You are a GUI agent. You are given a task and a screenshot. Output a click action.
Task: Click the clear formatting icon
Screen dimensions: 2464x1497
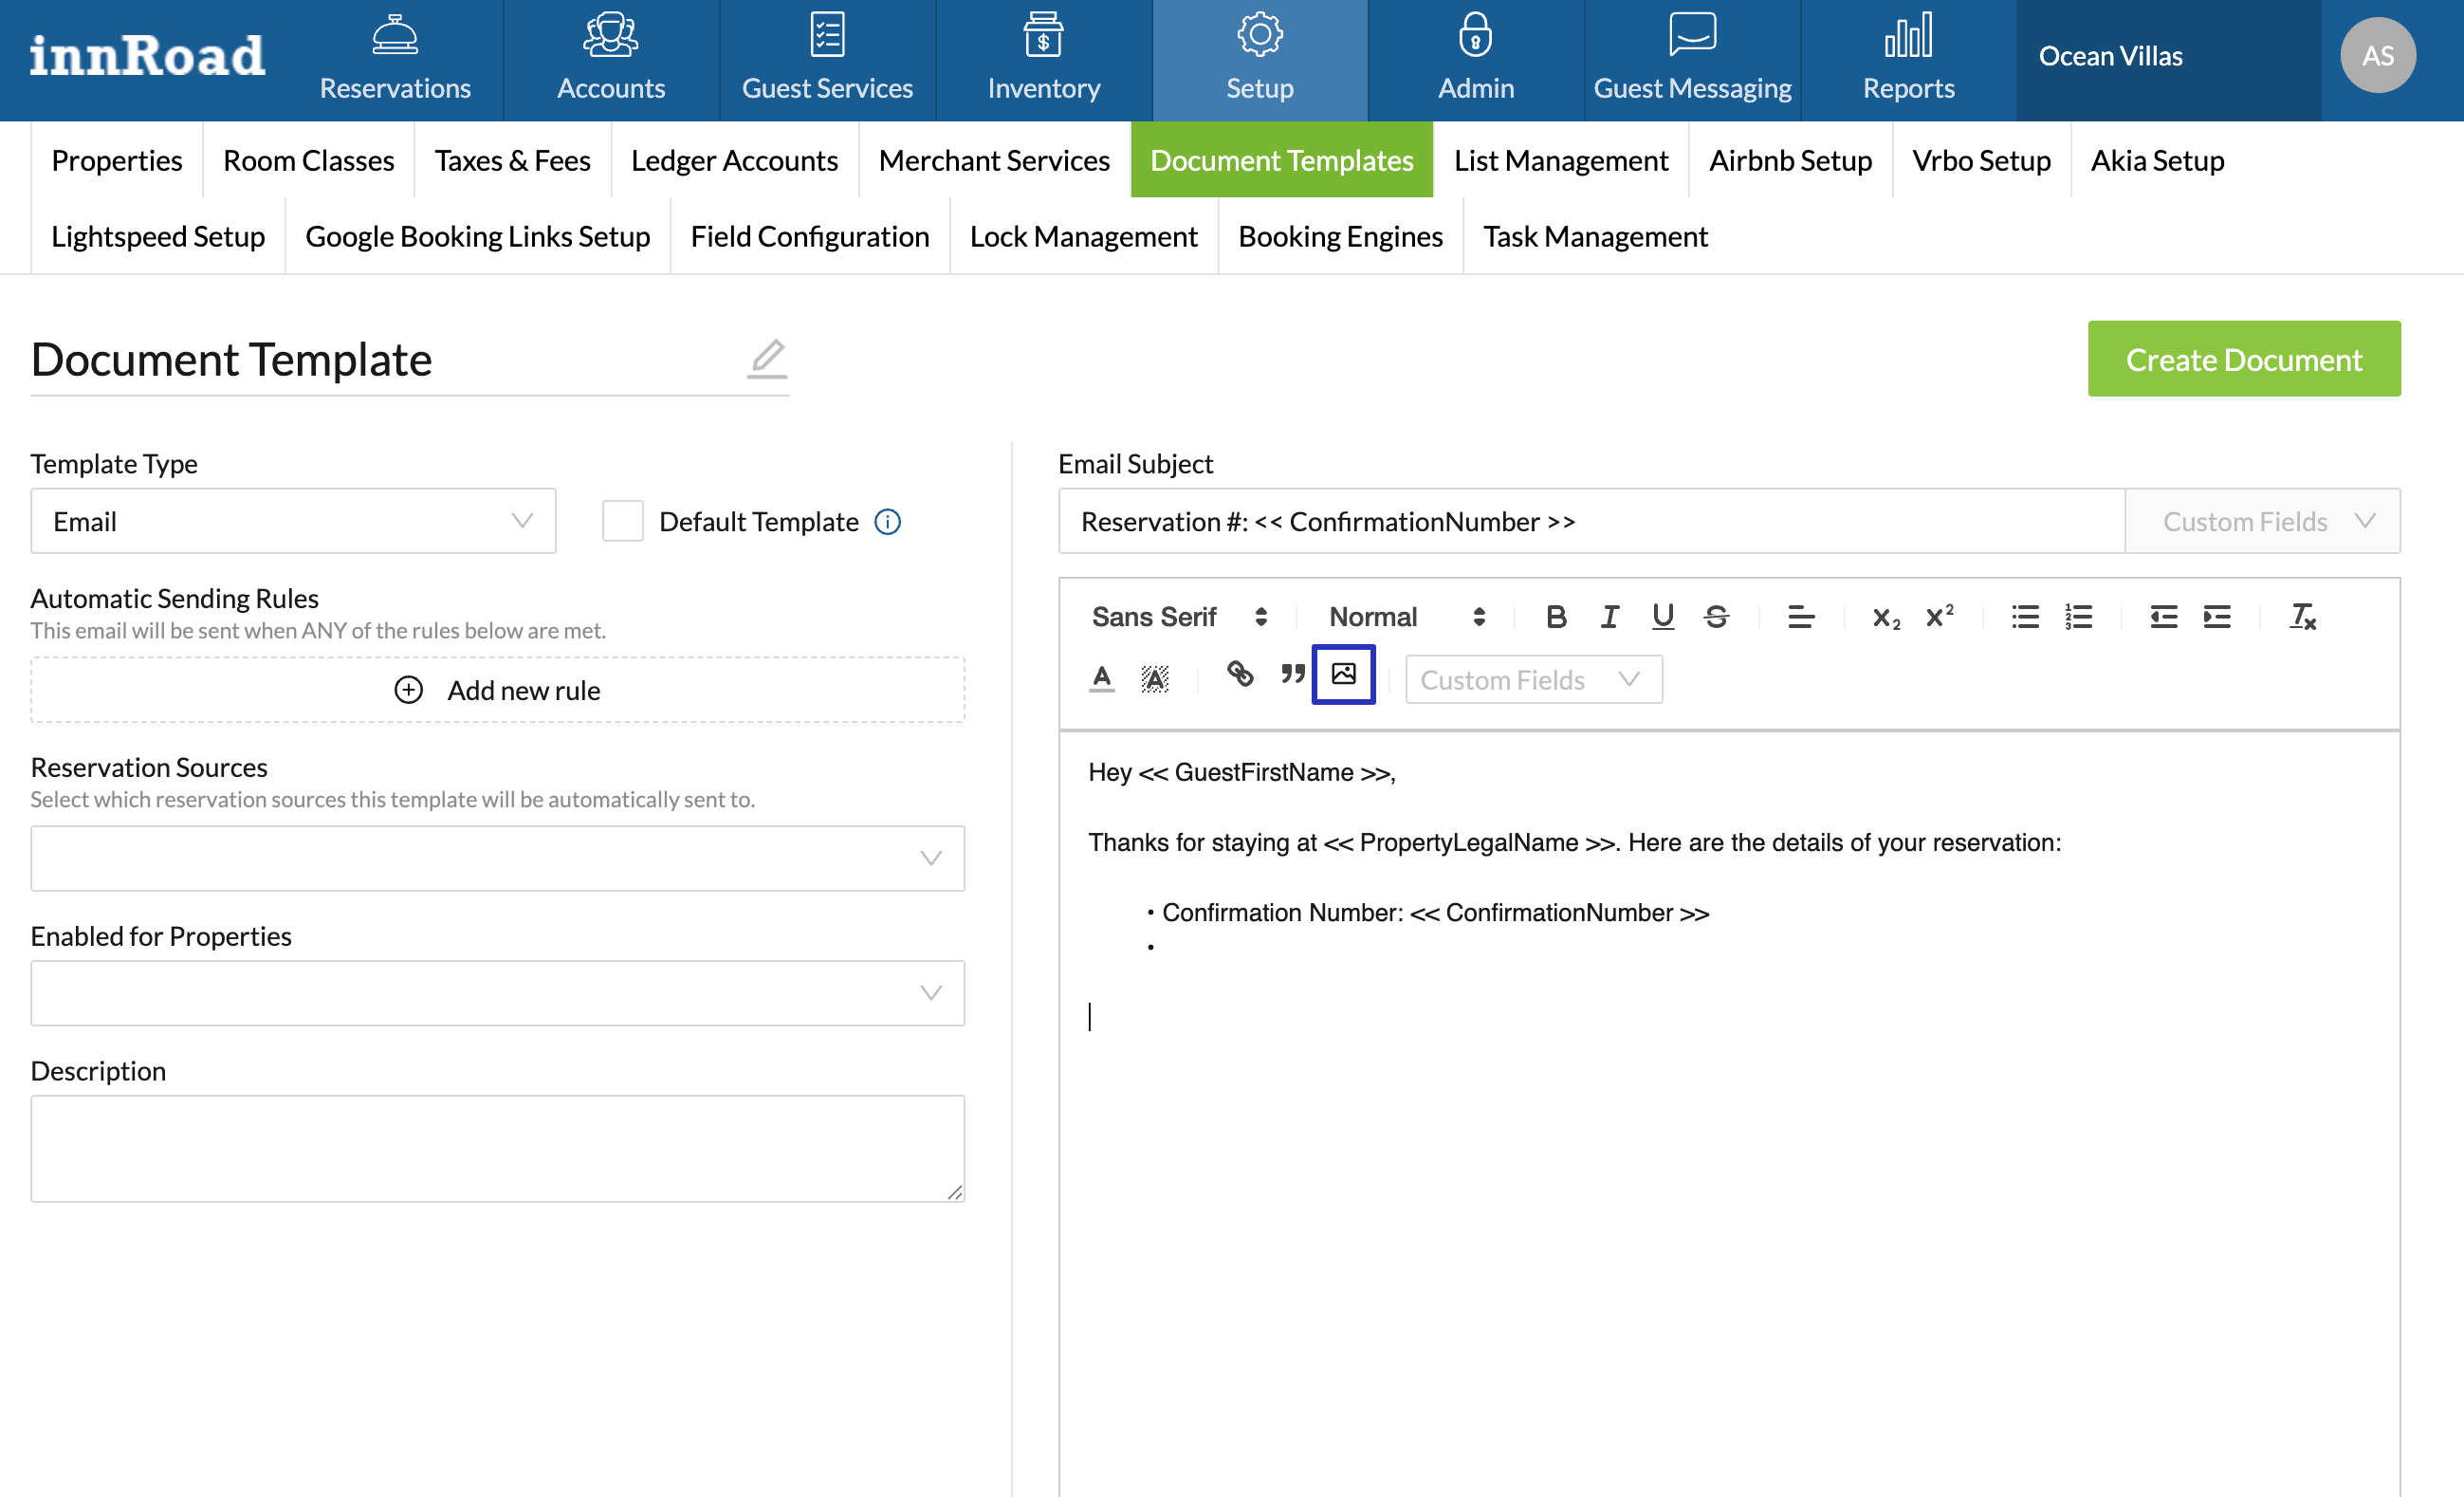click(2302, 616)
